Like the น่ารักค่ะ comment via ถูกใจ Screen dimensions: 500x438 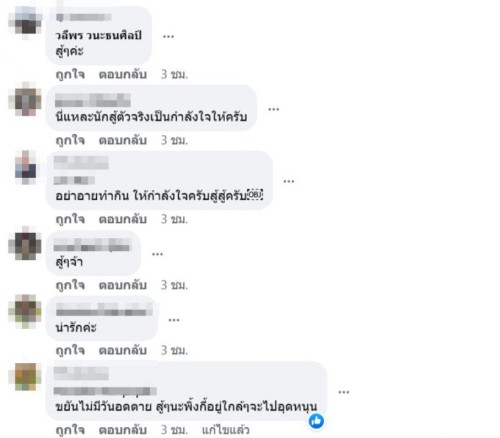pos(70,350)
